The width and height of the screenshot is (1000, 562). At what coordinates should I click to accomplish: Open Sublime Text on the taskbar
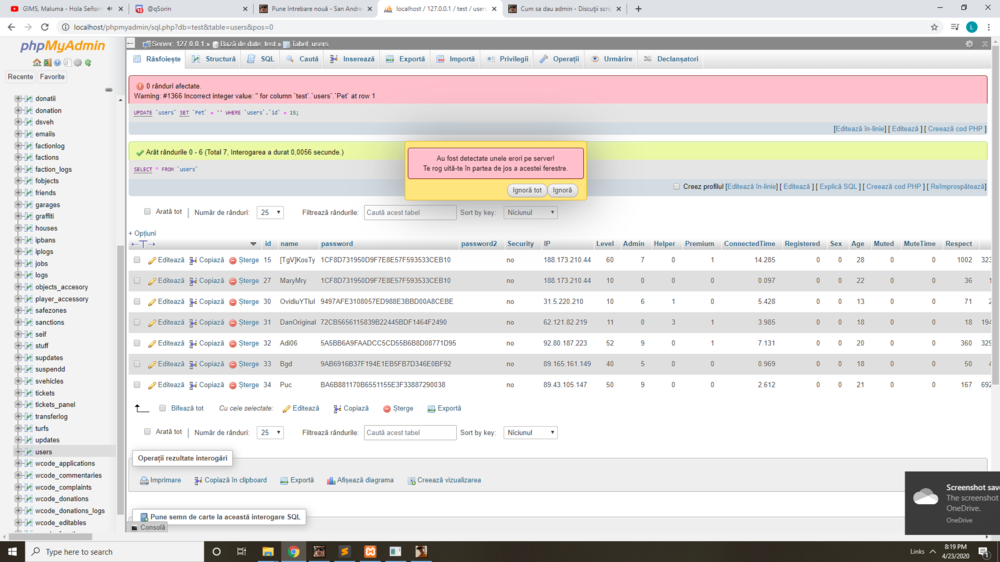pos(344,552)
